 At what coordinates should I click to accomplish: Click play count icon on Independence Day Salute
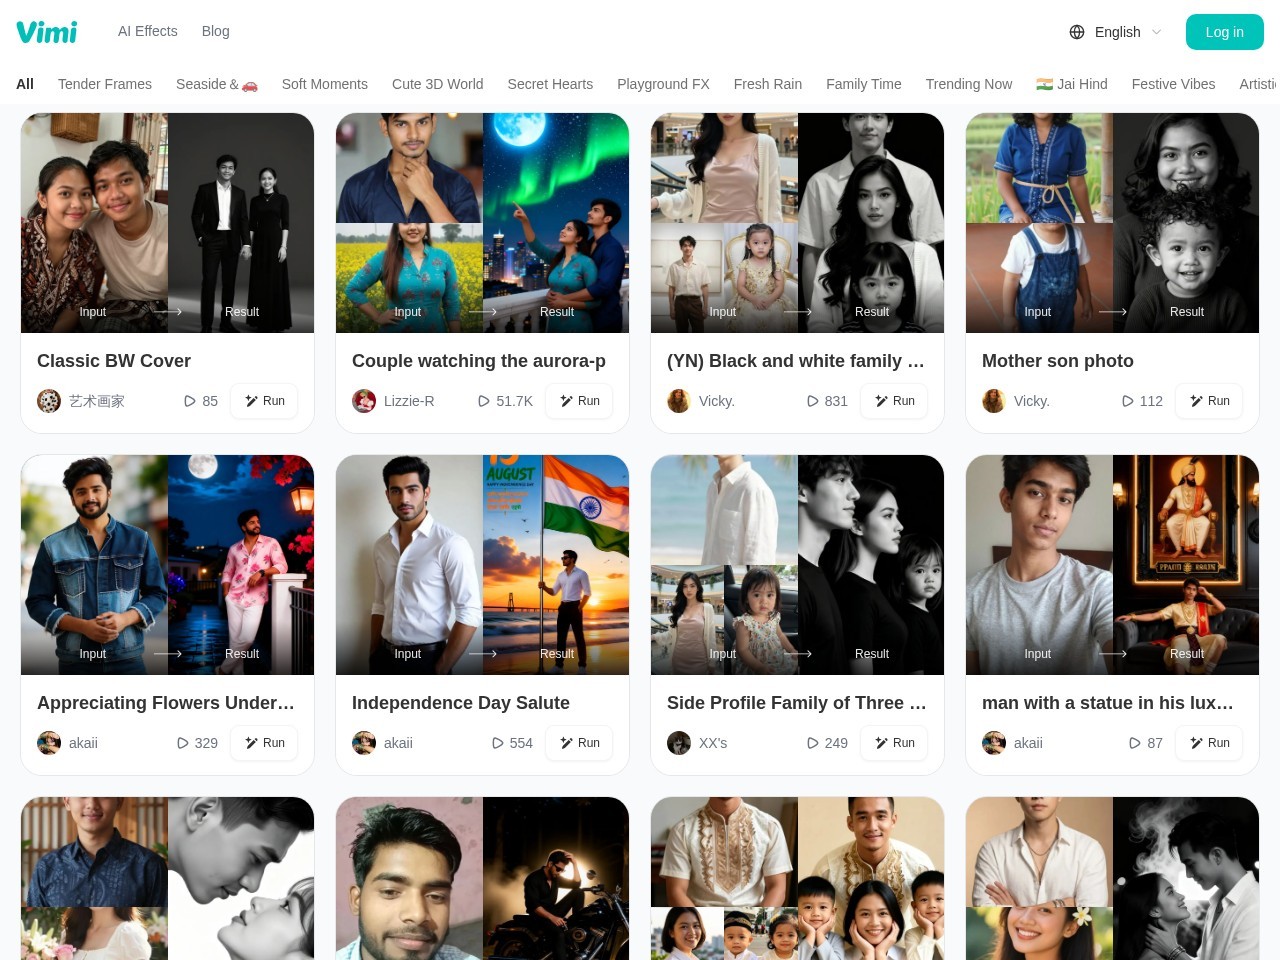pyautogui.click(x=498, y=743)
